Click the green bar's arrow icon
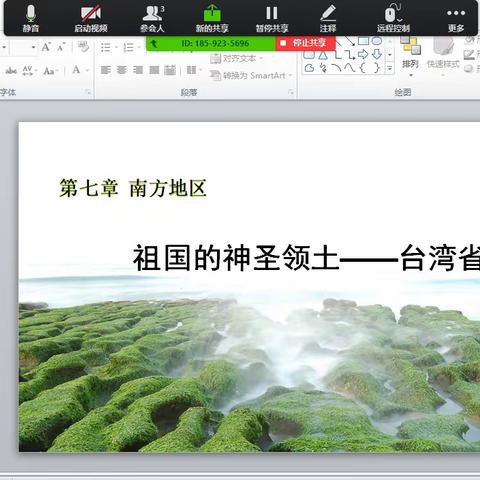This screenshot has height=480, width=480. (154, 43)
